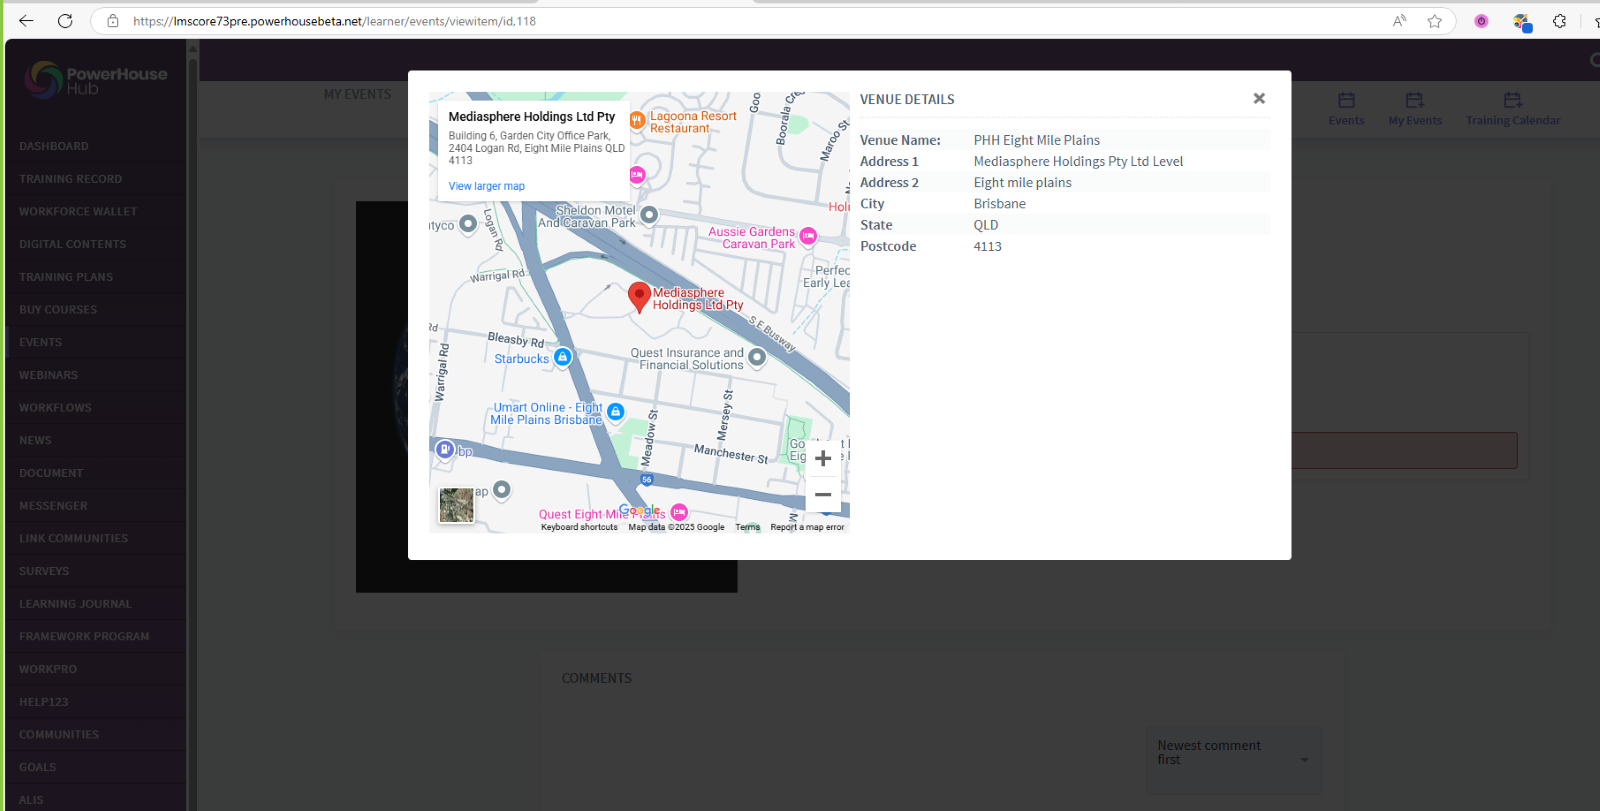Open WorkPro sidebar item
Viewport: 1600px width, 811px height.
(48, 669)
